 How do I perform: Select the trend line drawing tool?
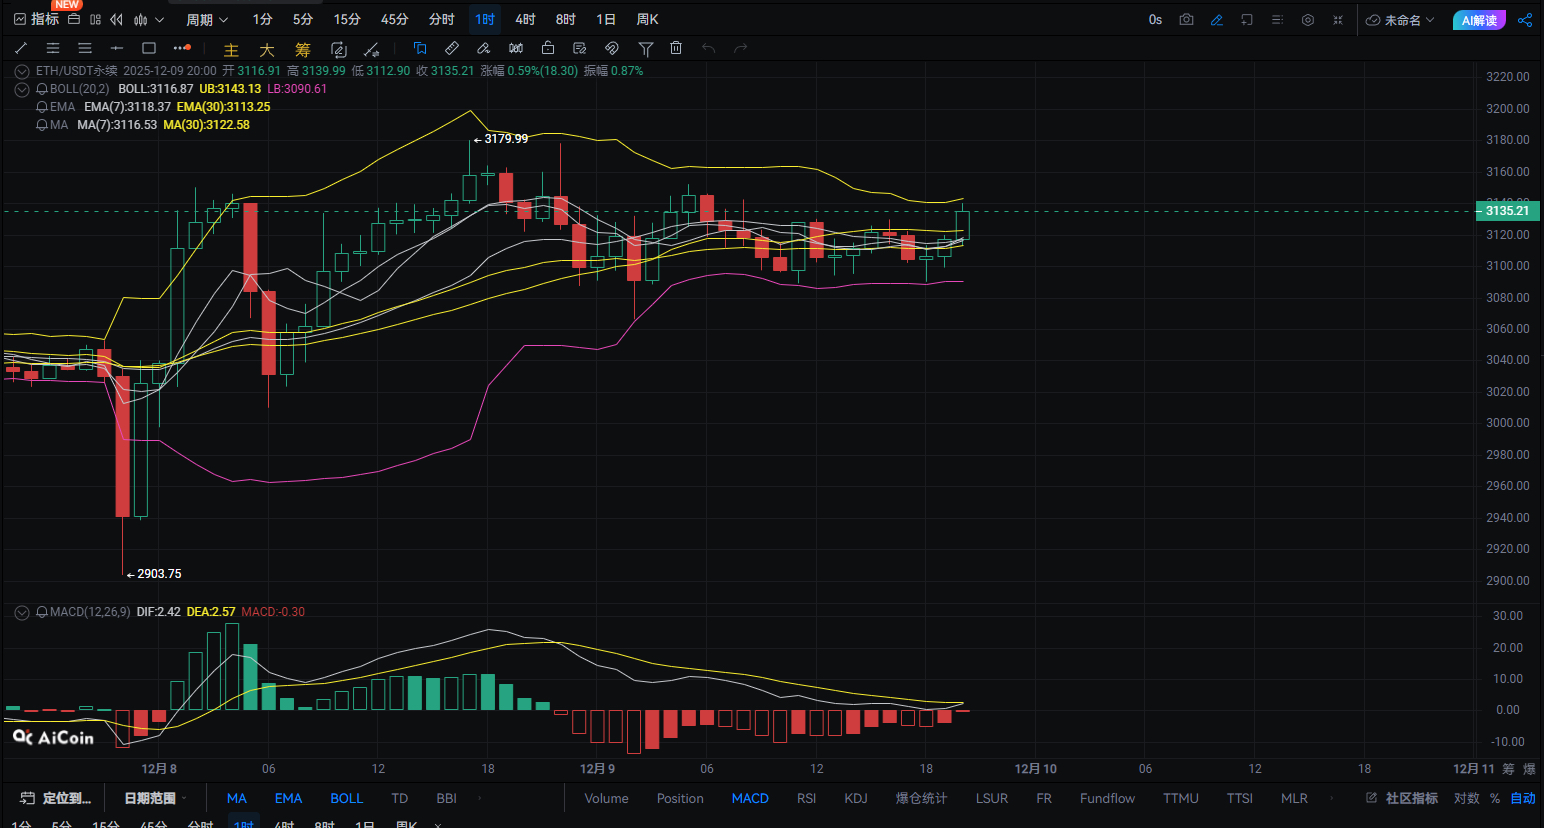point(21,48)
